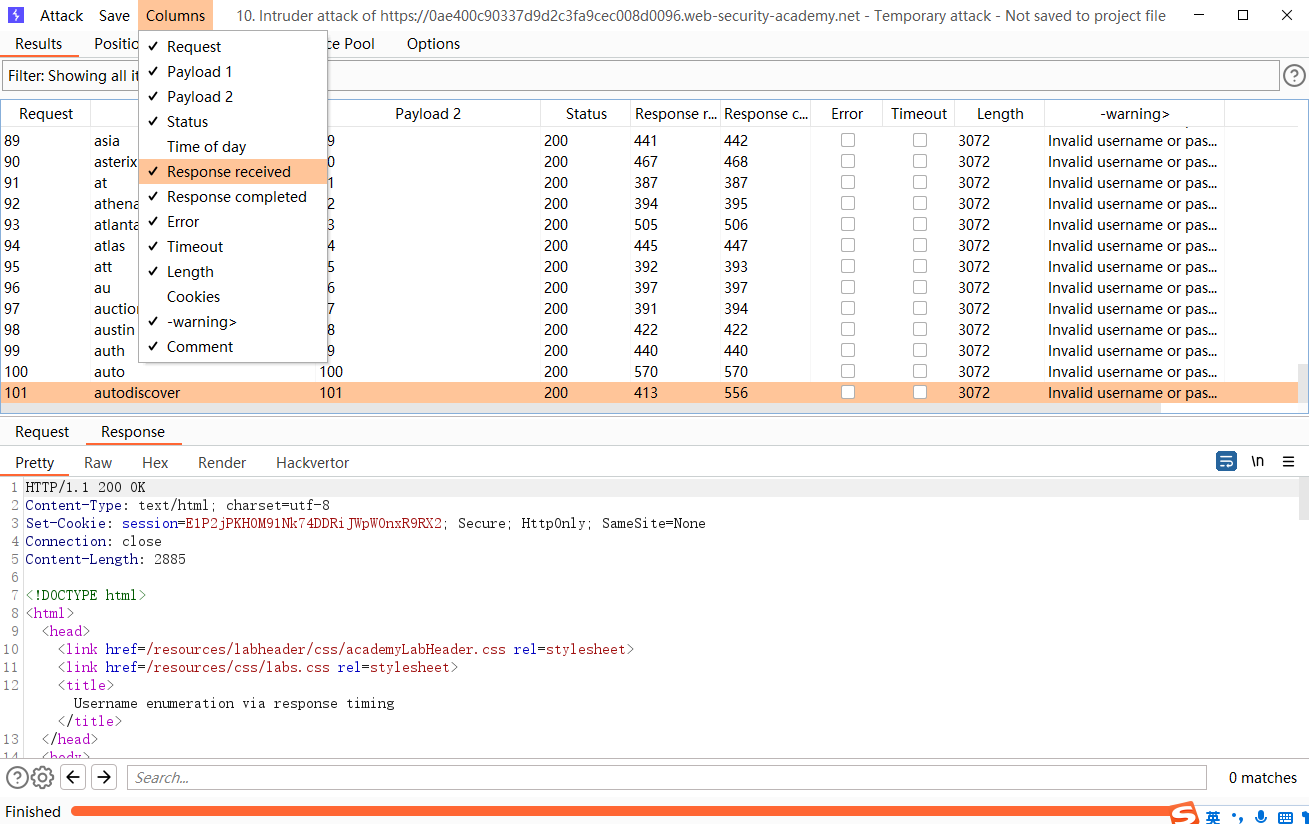
Task: Tick the Timeout checkbox for request 98
Action: [920, 329]
